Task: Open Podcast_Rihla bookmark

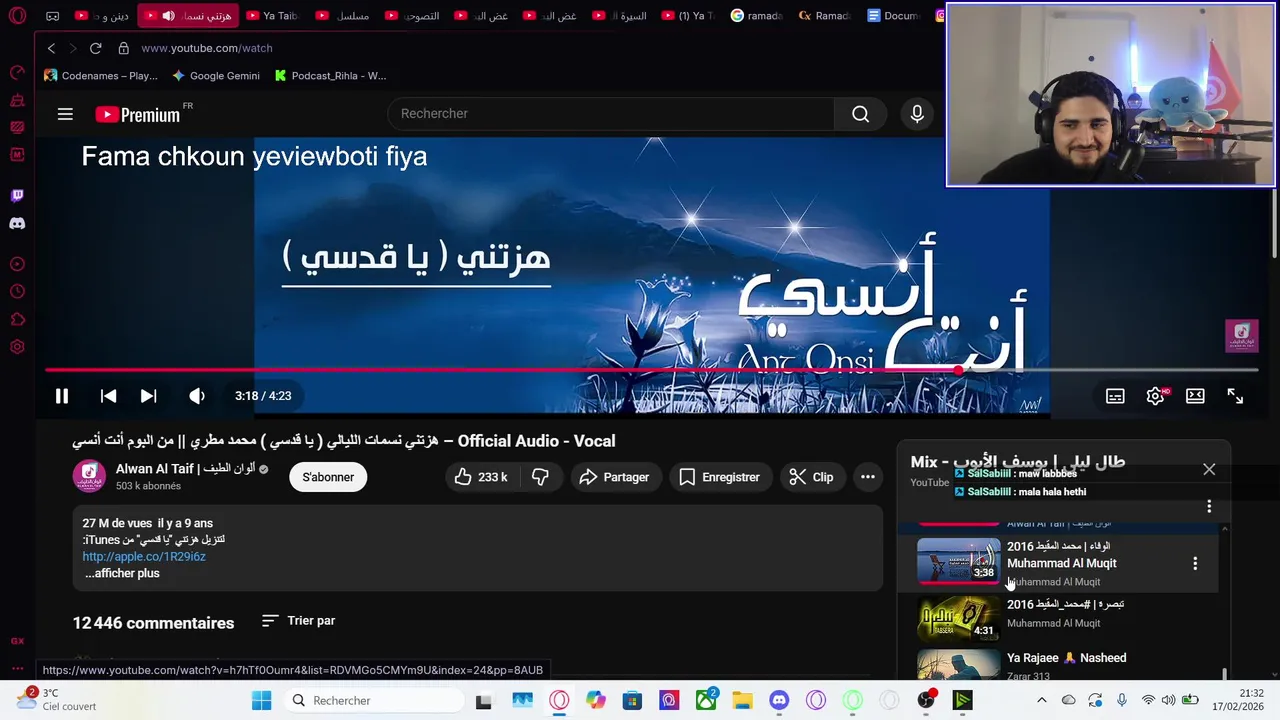Action: tap(330, 76)
